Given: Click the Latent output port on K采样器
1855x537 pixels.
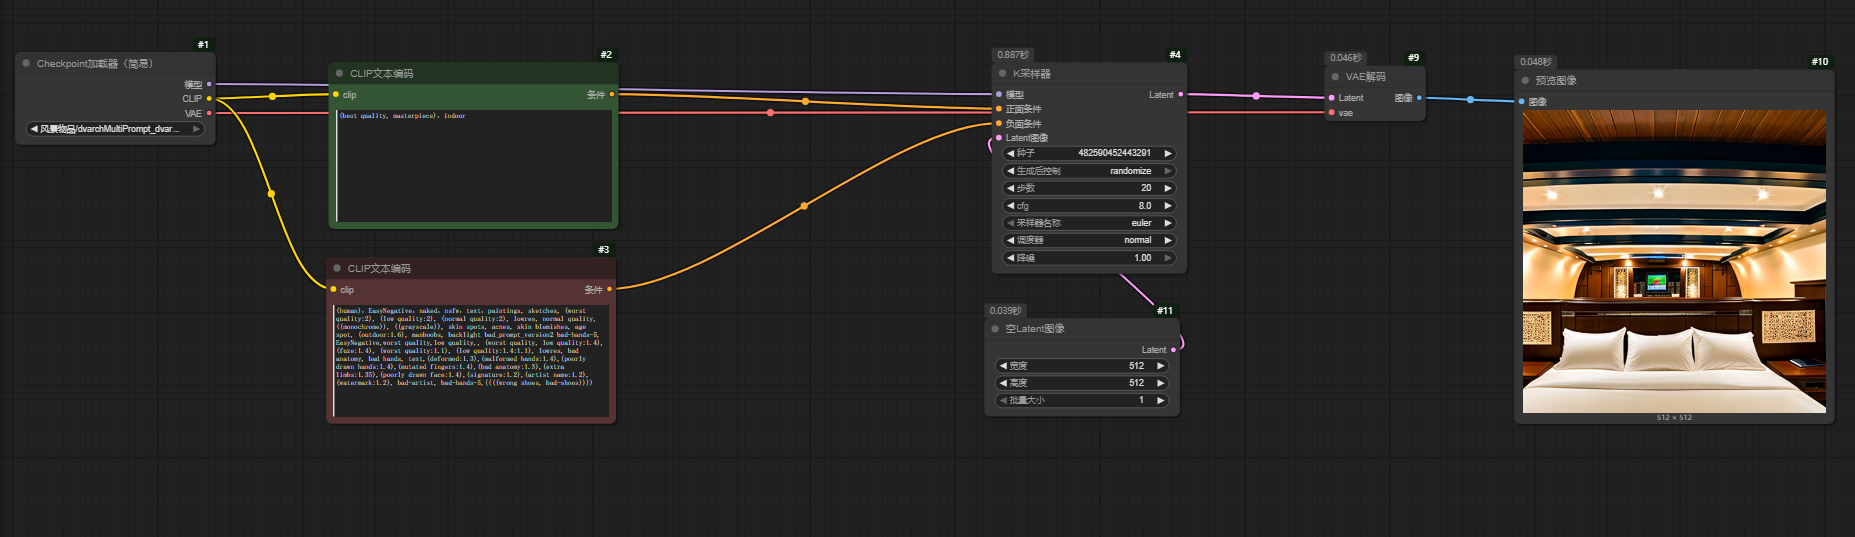Looking at the screenshot, I should pyautogui.click(x=1180, y=95).
